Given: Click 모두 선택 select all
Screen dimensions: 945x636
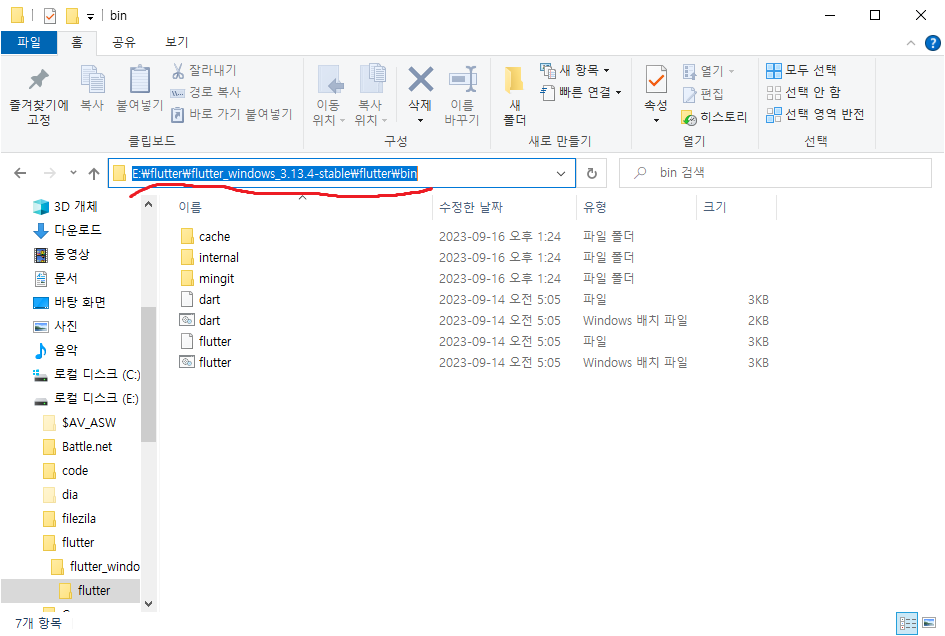Looking at the screenshot, I should pos(802,71).
